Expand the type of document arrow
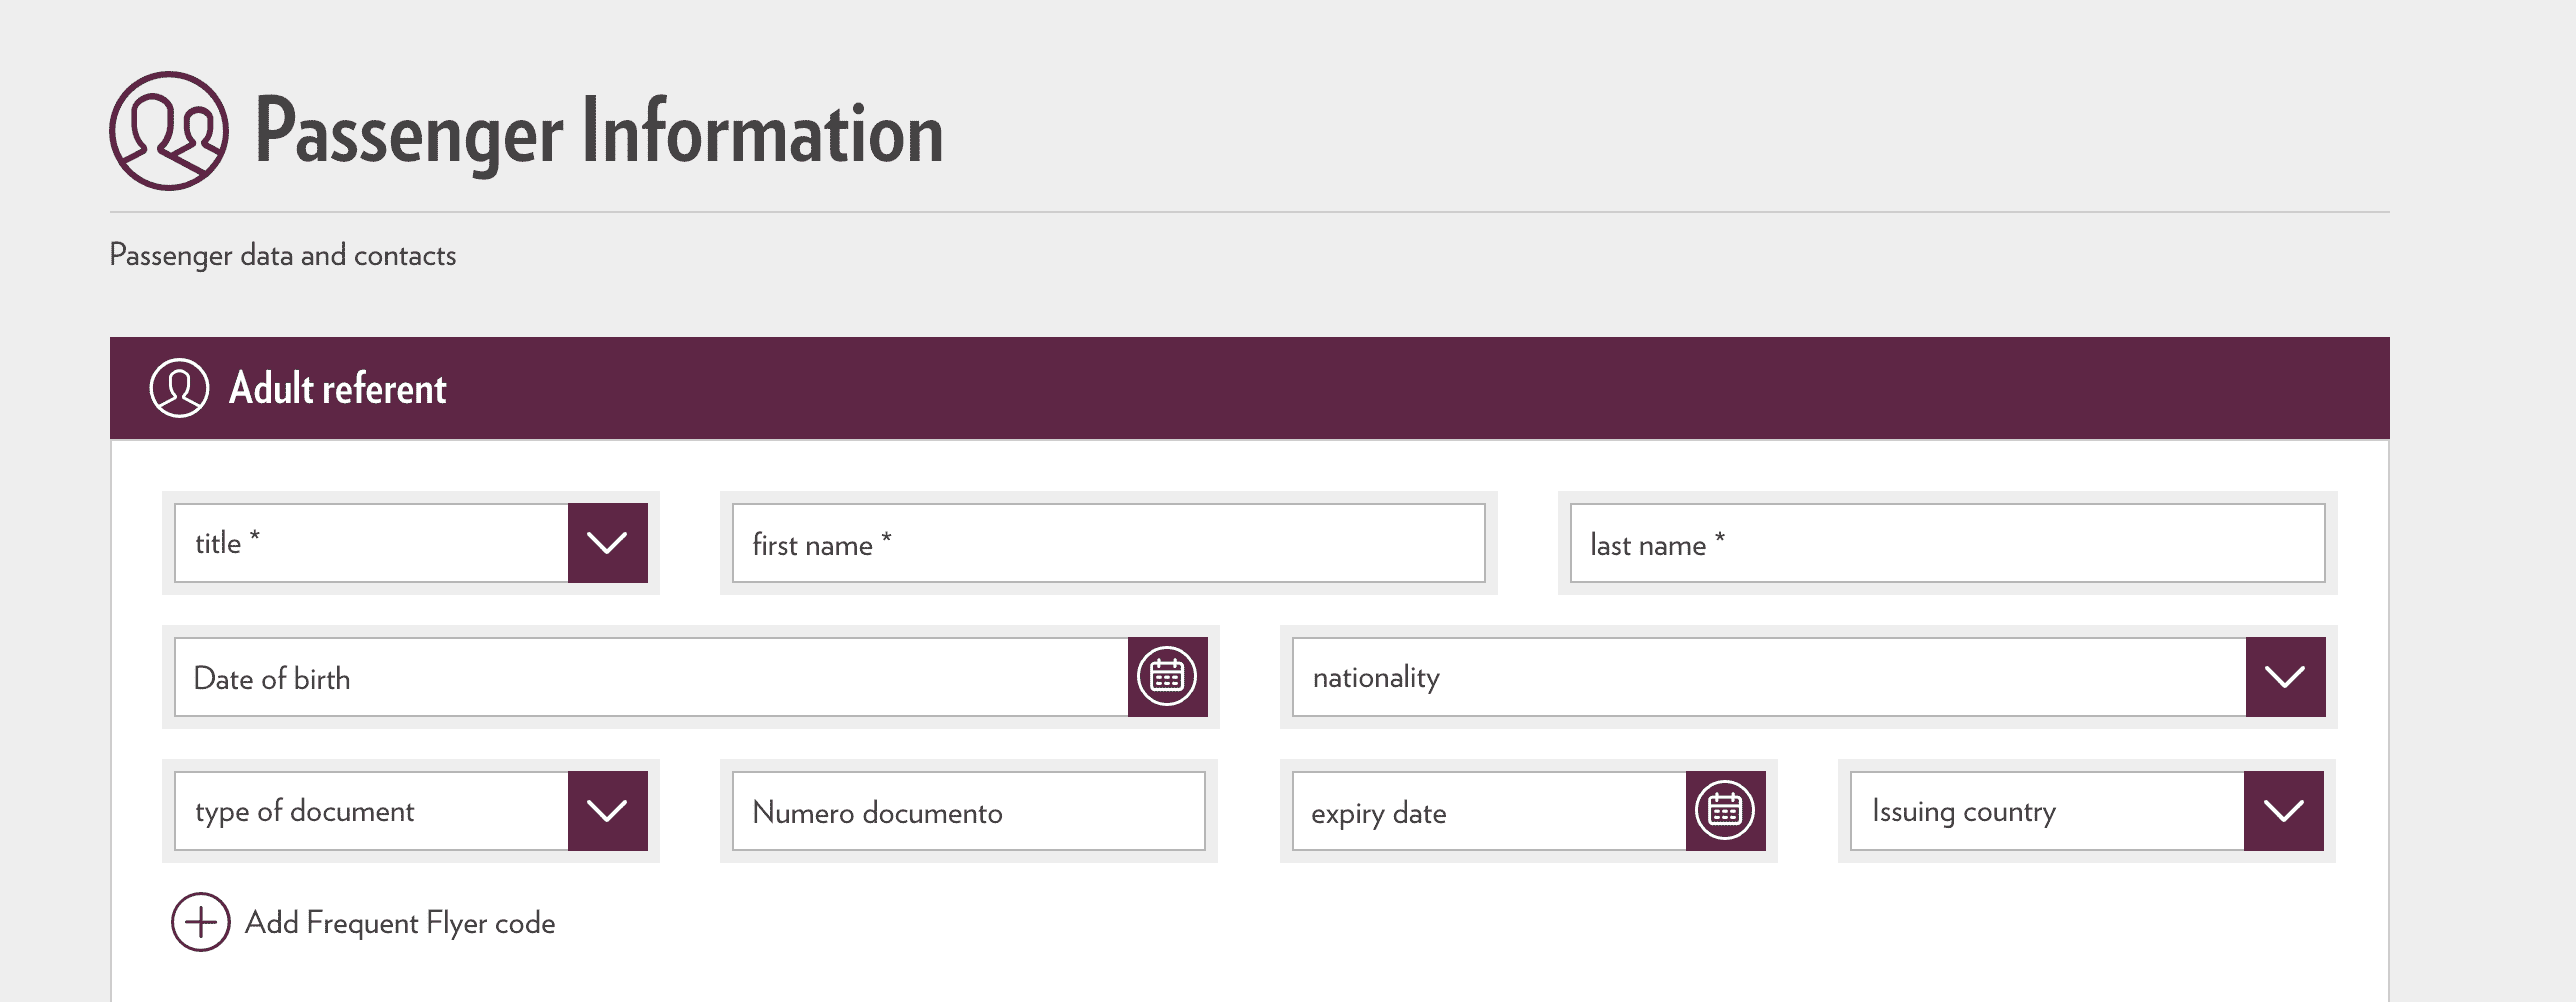2576x1002 pixels. [x=607, y=811]
